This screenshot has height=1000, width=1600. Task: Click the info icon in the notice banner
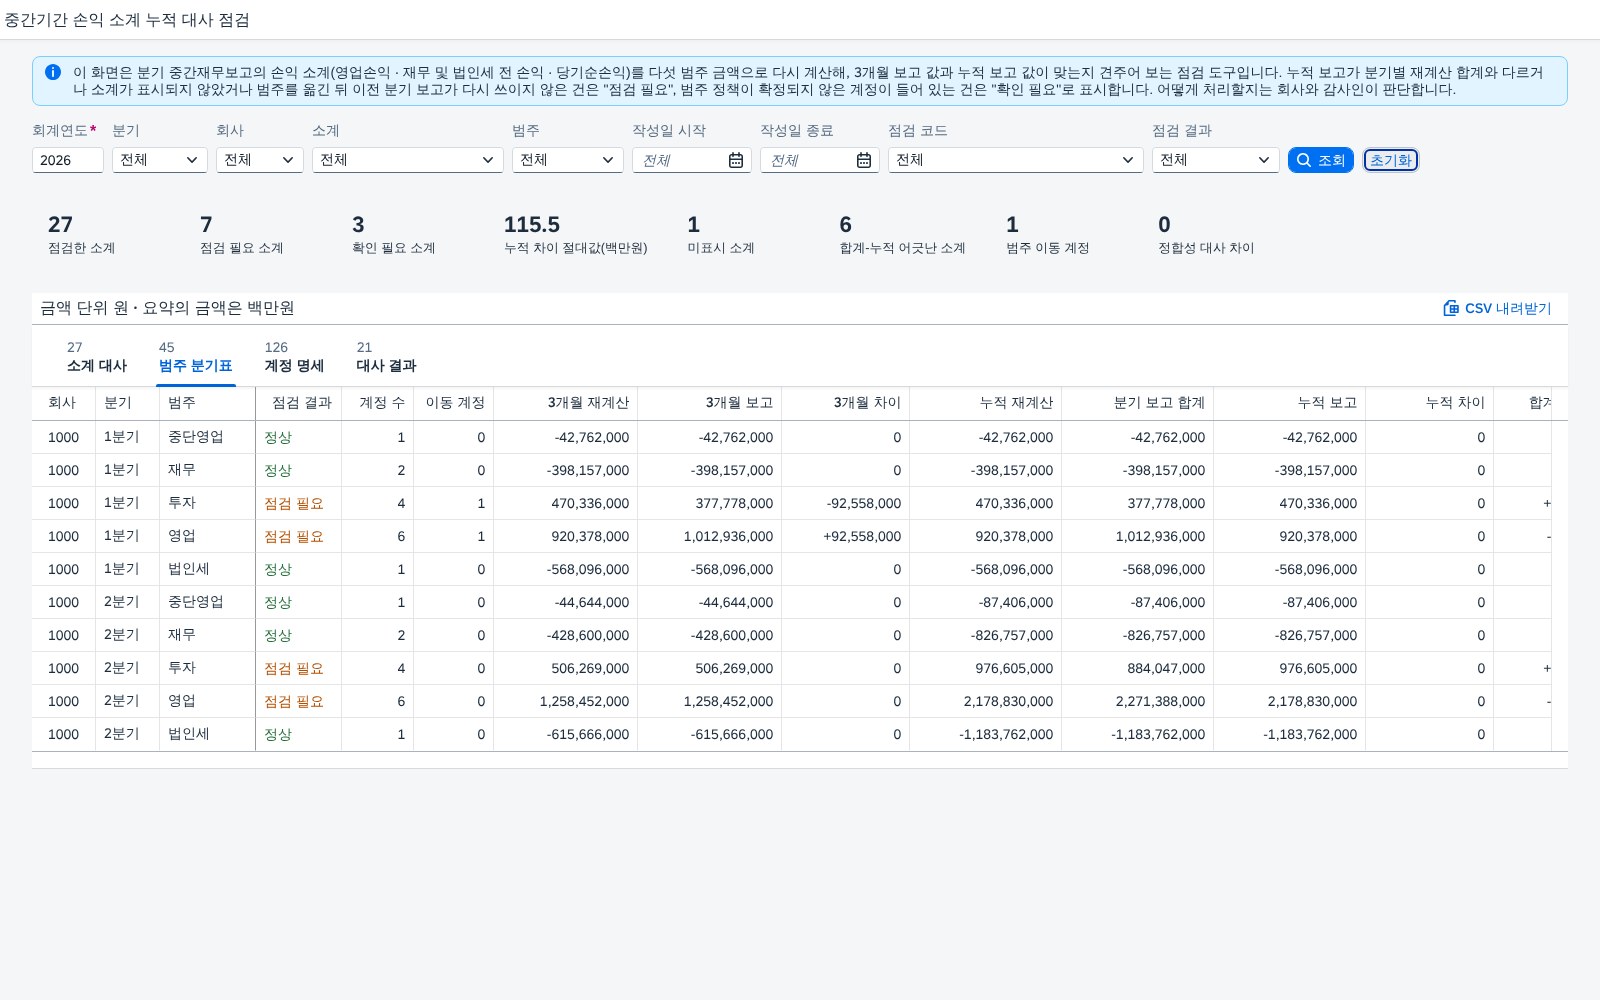[53, 72]
